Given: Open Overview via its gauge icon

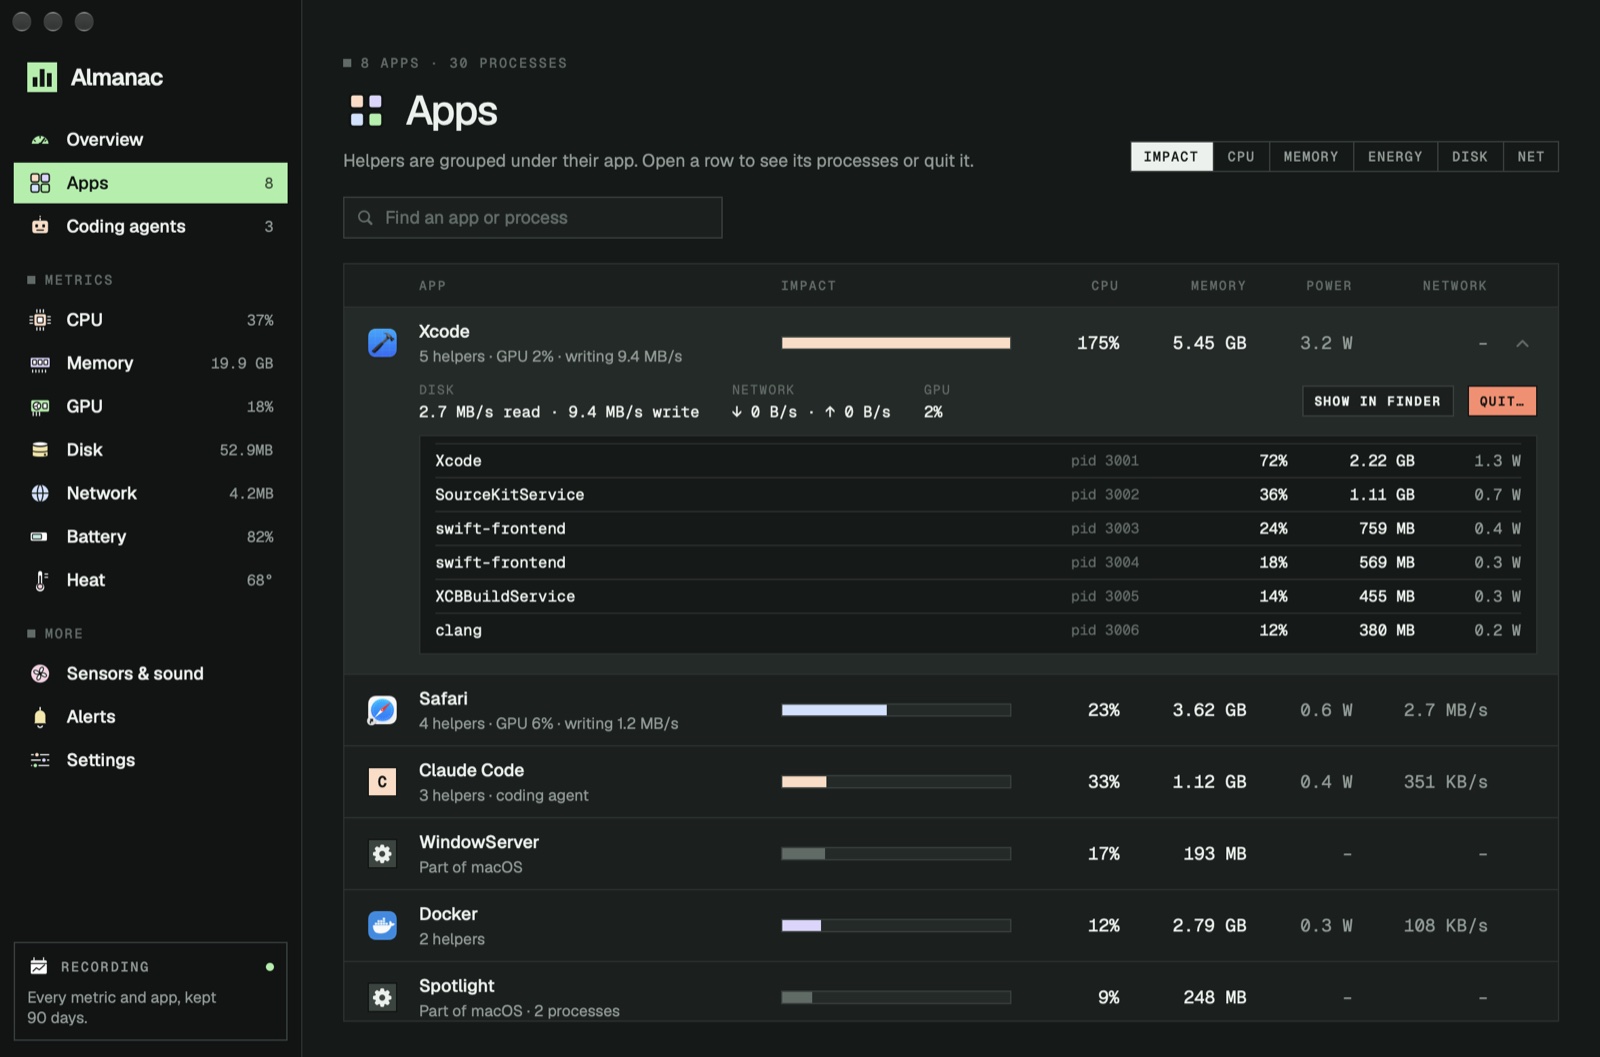Looking at the screenshot, I should pyautogui.click(x=40, y=140).
